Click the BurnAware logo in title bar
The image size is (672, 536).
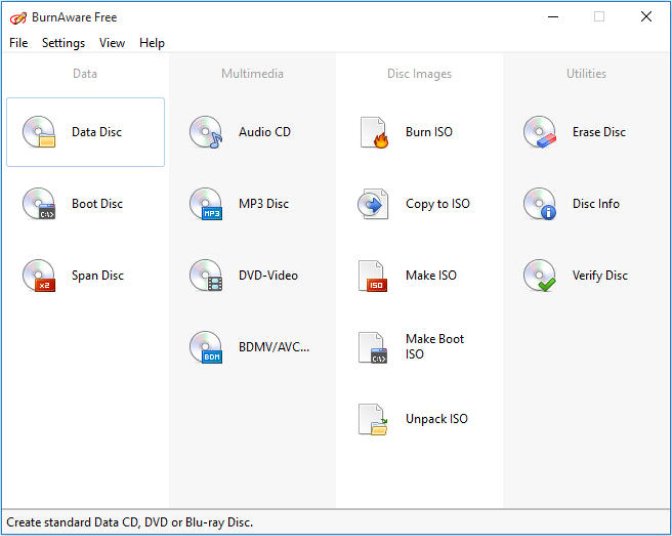18,18
